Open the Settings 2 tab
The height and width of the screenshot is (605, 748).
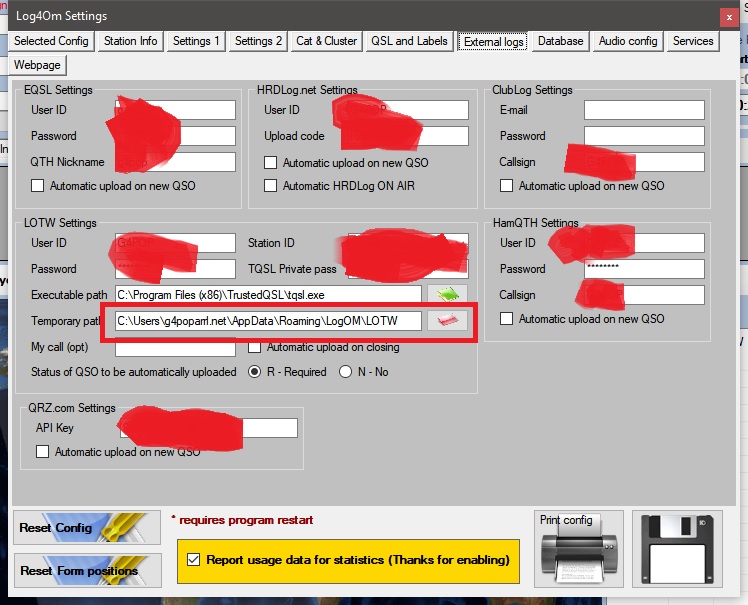[x=258, y=41]
